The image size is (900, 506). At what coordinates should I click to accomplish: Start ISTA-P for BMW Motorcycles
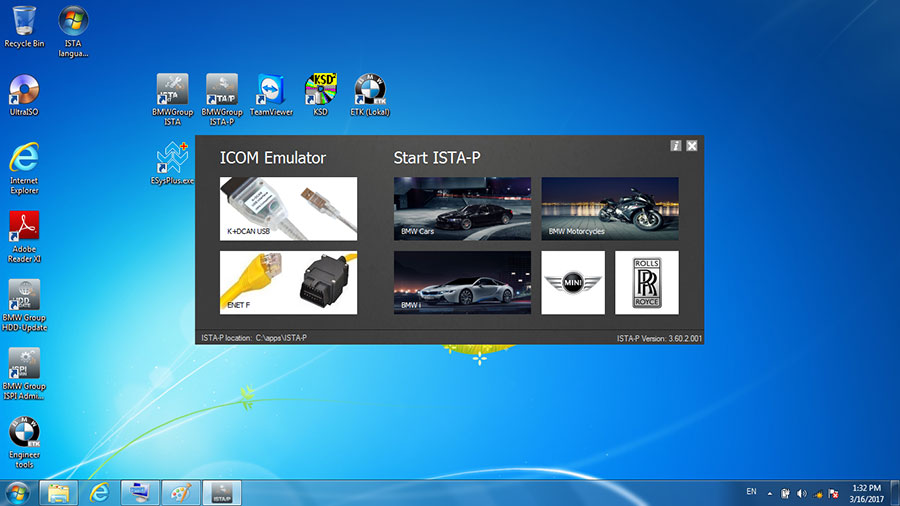(610, 209)
